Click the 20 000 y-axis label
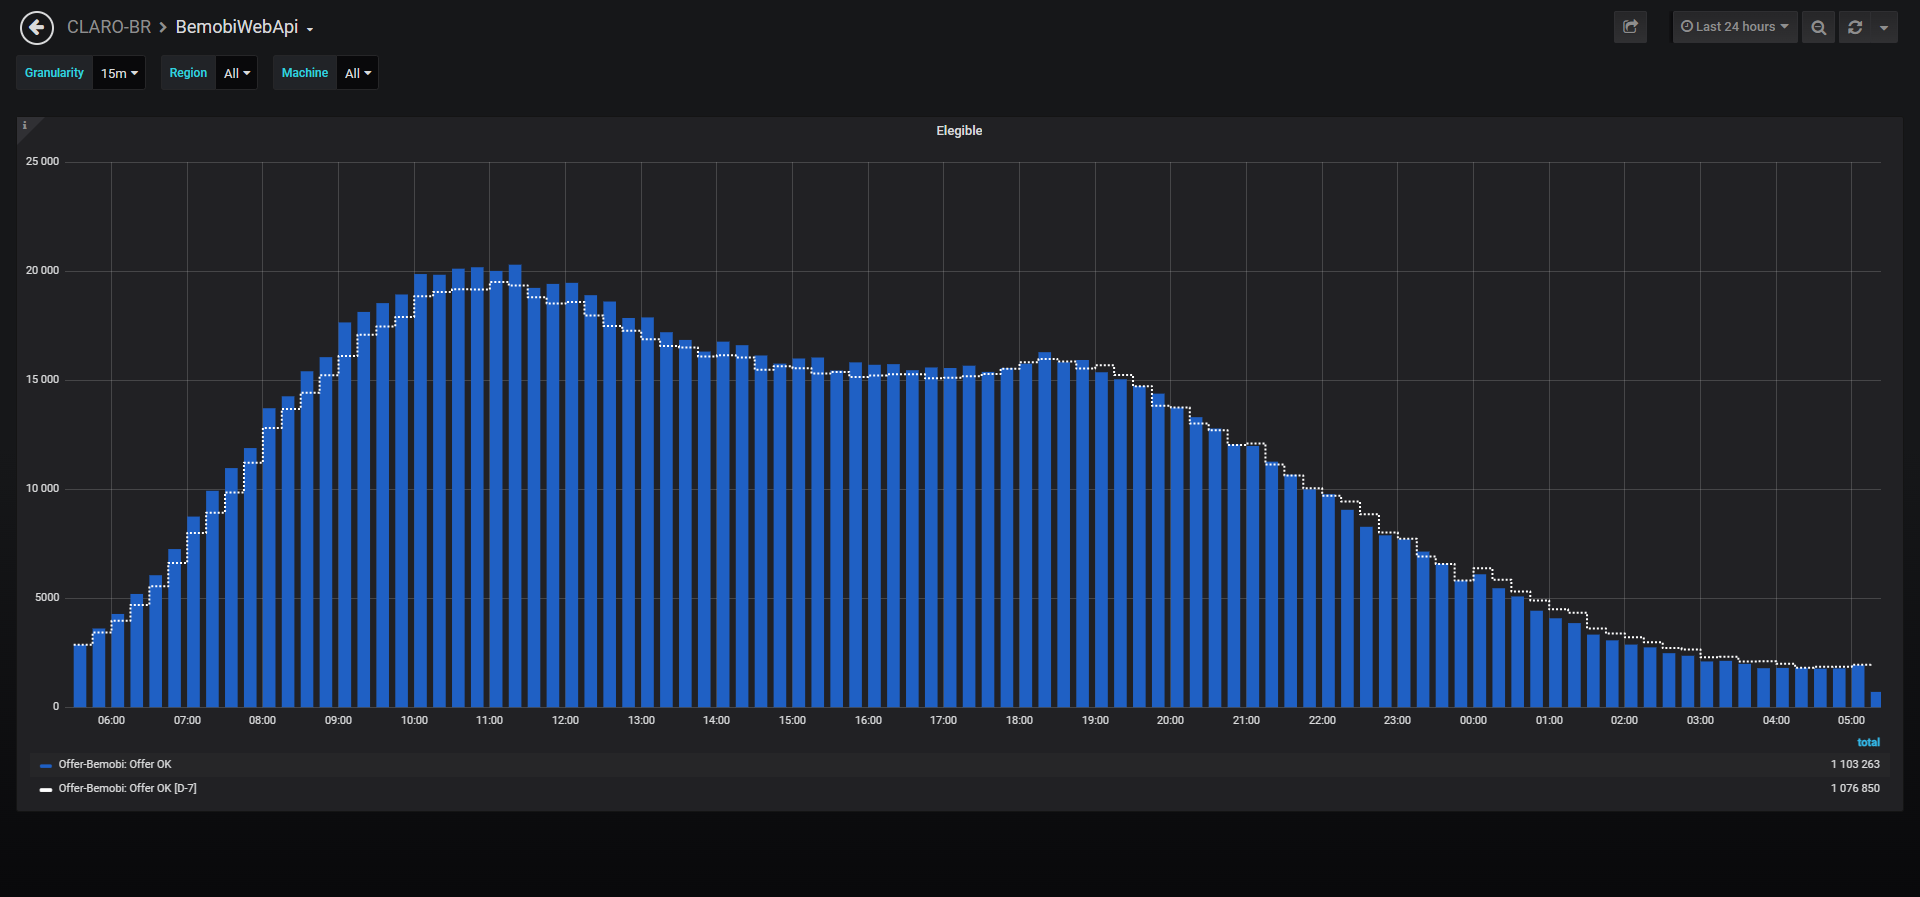 (42, 270)
